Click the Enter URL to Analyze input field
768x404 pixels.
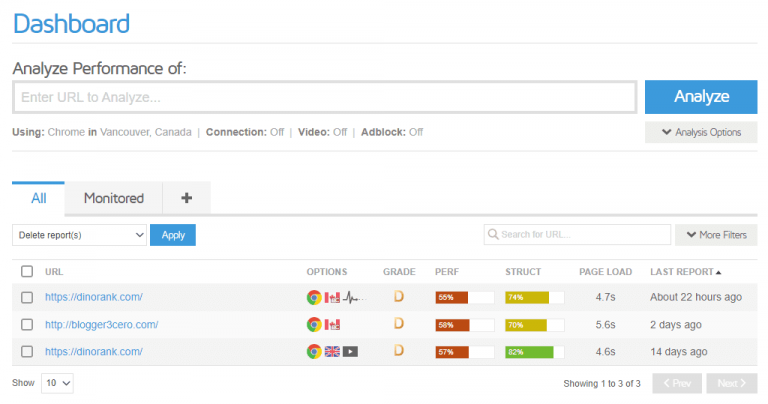[x=325, y=97]
